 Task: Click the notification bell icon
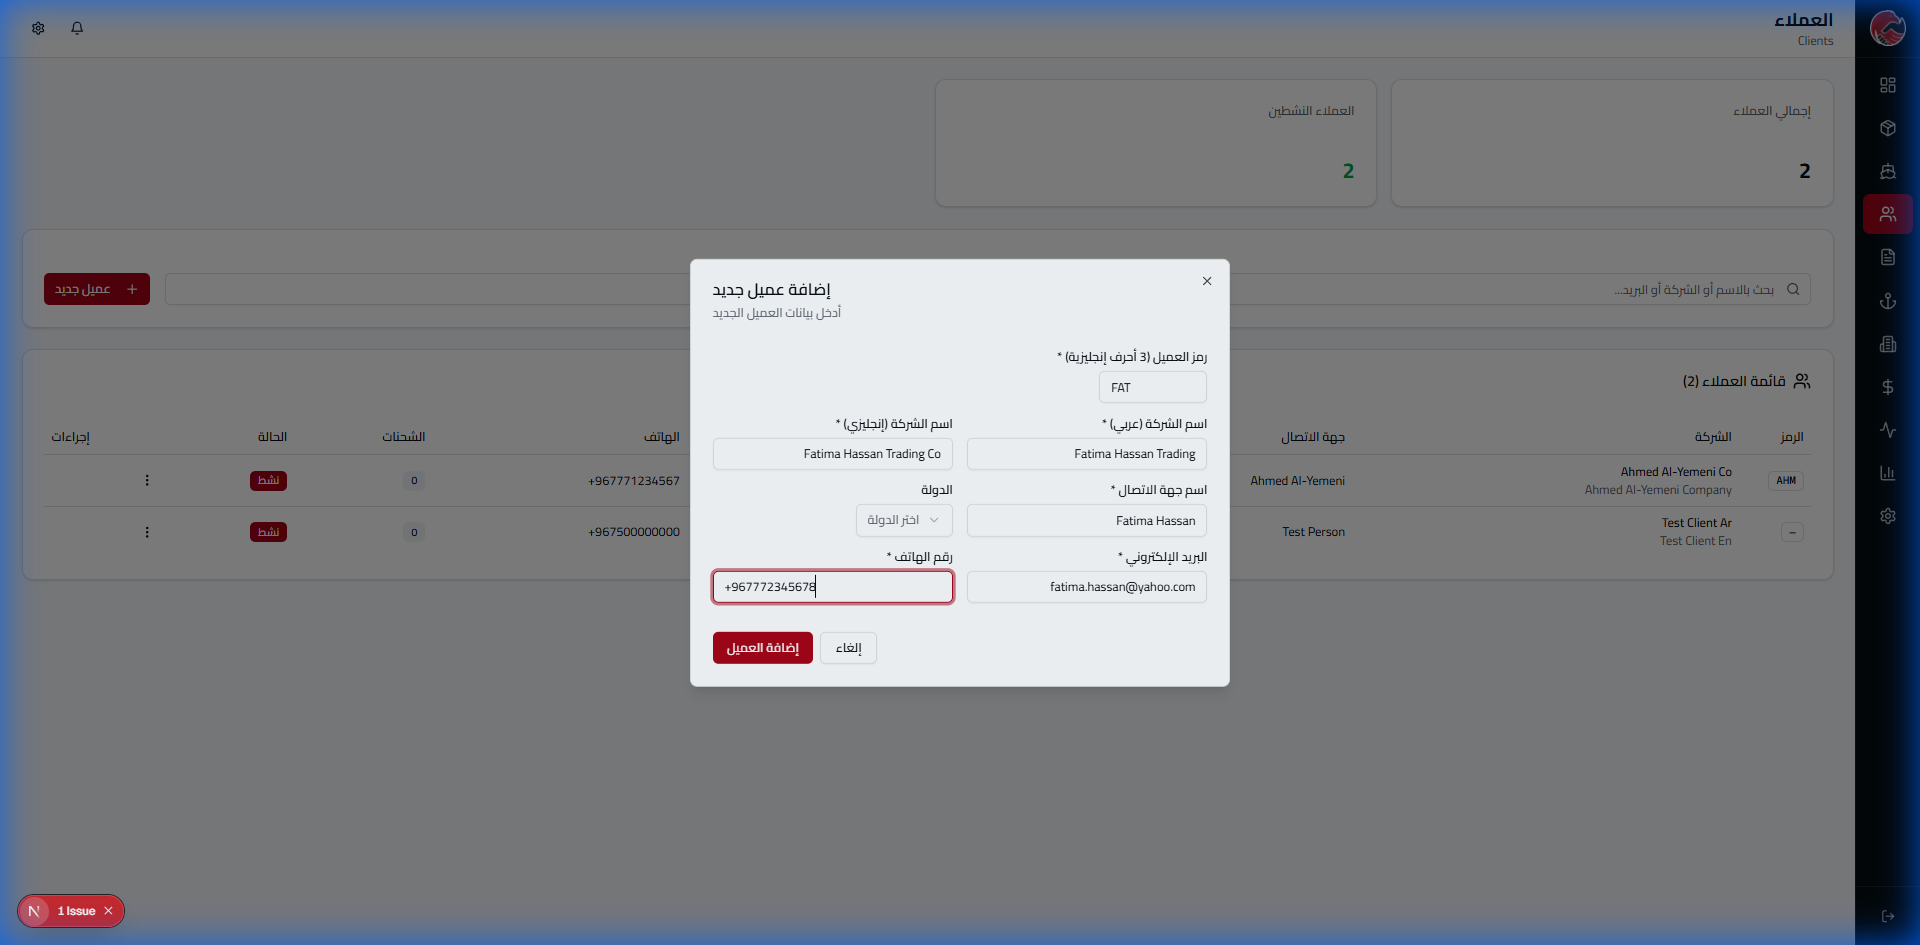(77, 28)
